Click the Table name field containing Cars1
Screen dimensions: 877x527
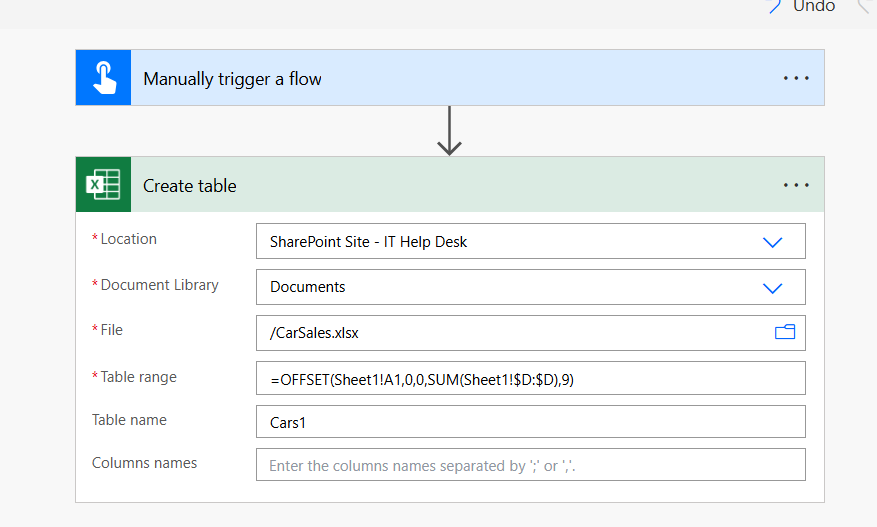[x=530, y=422]
